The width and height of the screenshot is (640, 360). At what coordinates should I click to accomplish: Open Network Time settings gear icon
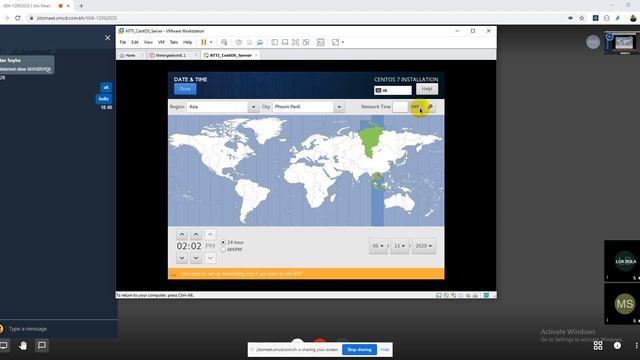tap(430, 107)
